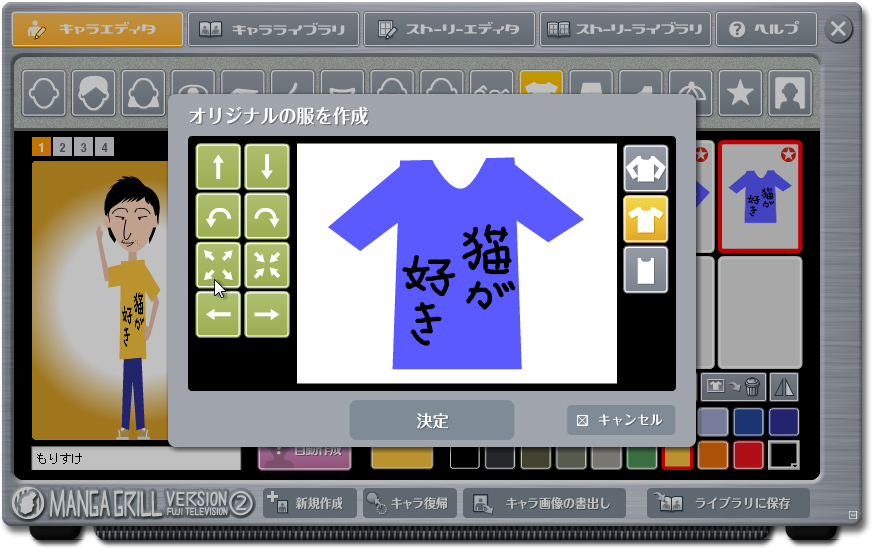
Task: Pick the dark navy color swatch
Action: click(784, 422)
